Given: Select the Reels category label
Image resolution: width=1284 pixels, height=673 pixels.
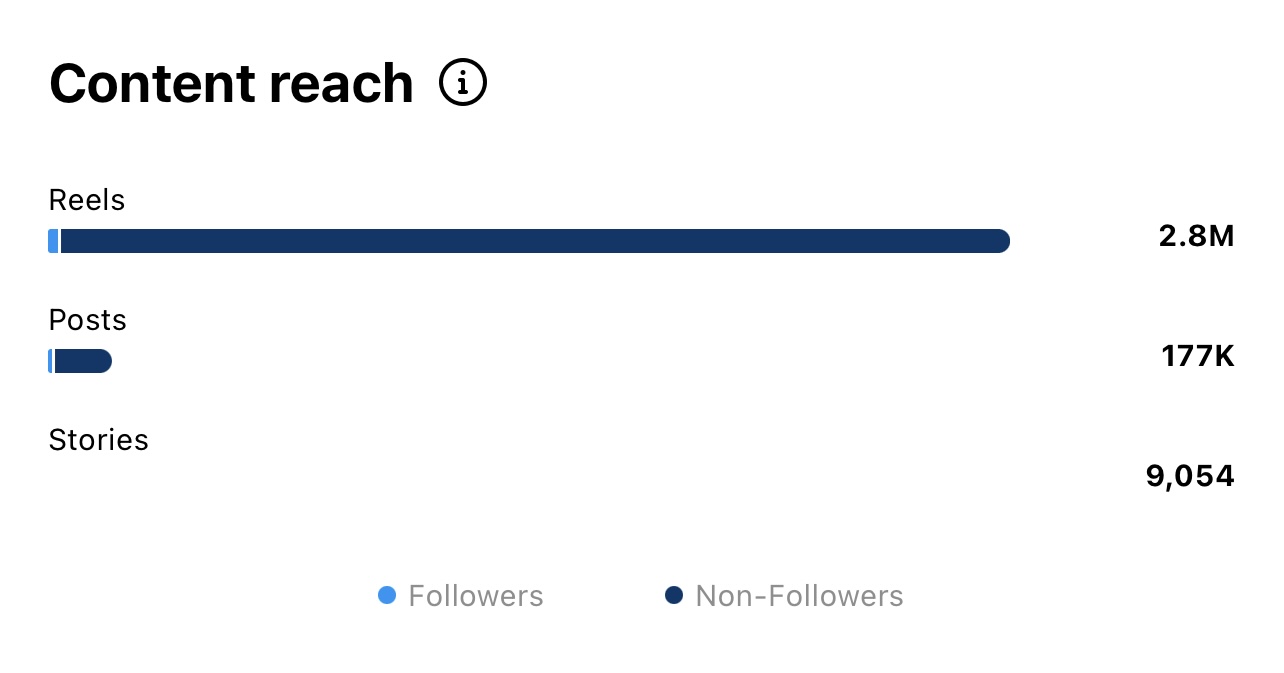Looking at the screenshot, I should click(x=87, y=200).
